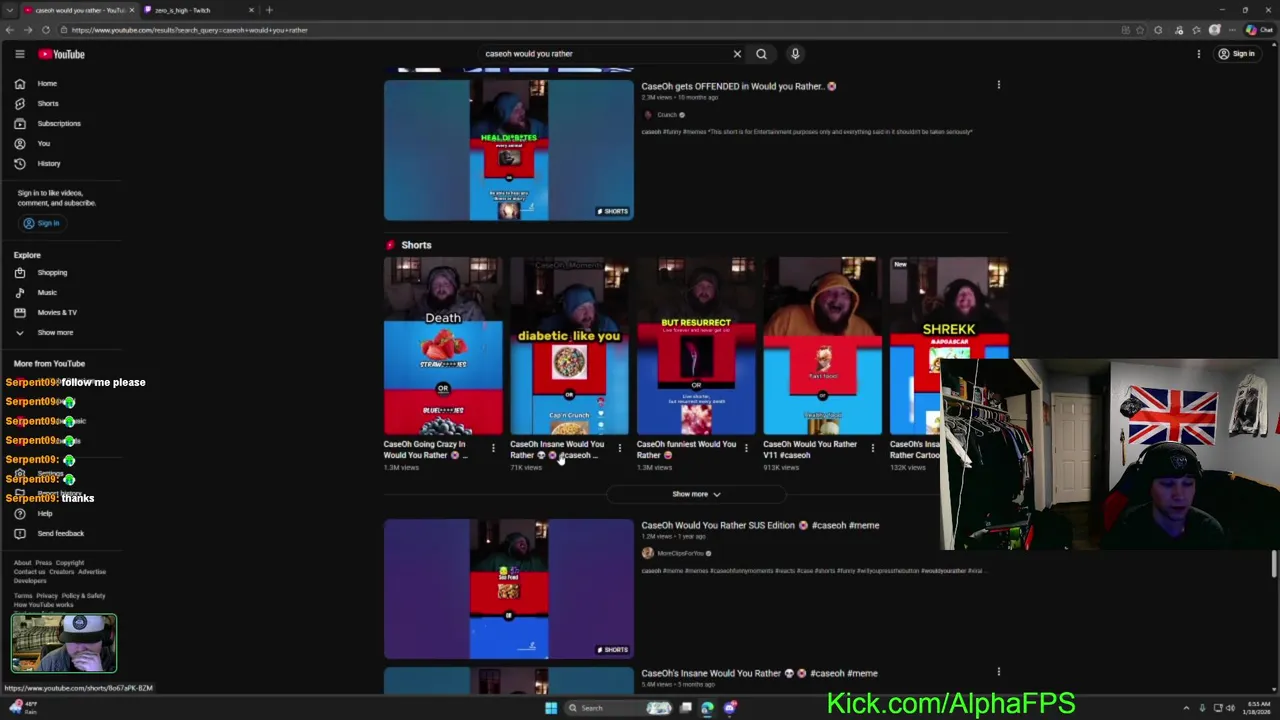1280x720 pixels.
Task: Open a new browser tab with plus
Action: tap(269, 10)
